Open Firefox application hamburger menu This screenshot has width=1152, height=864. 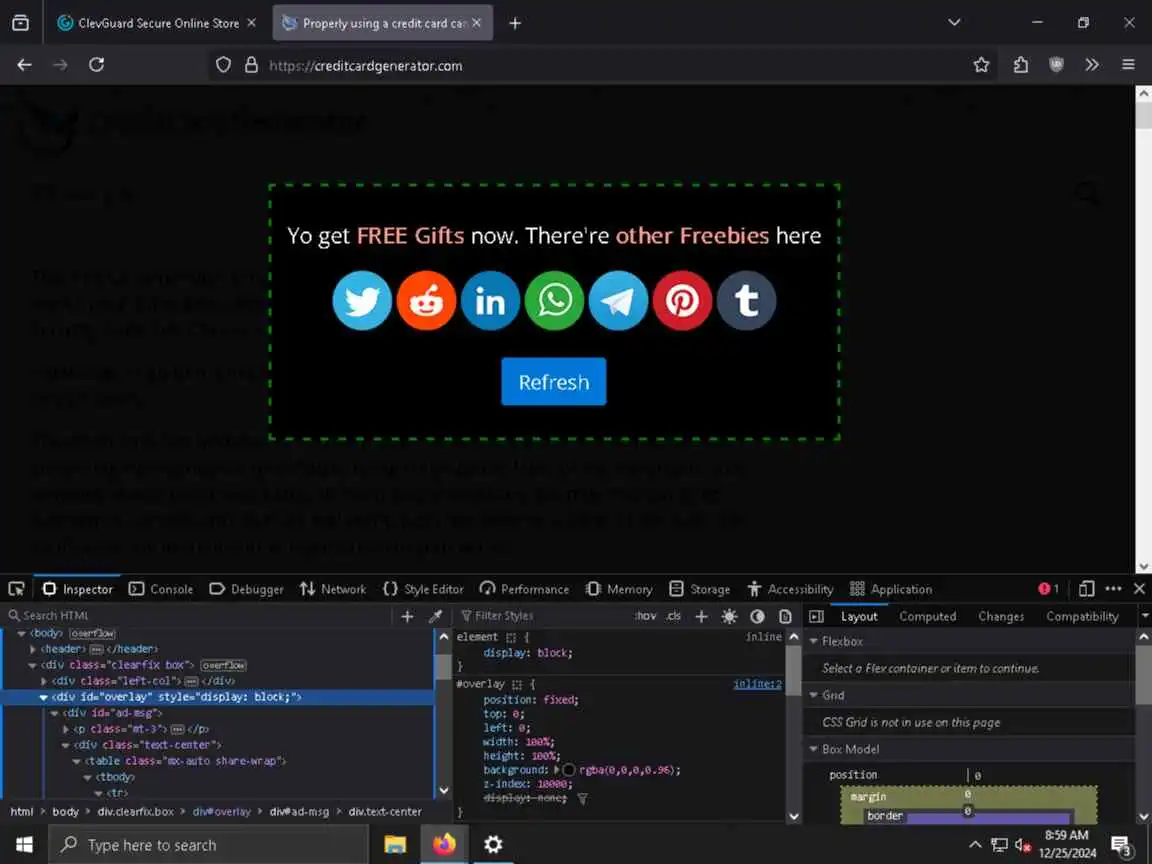pyautogui.click(x=1128, y=65)
